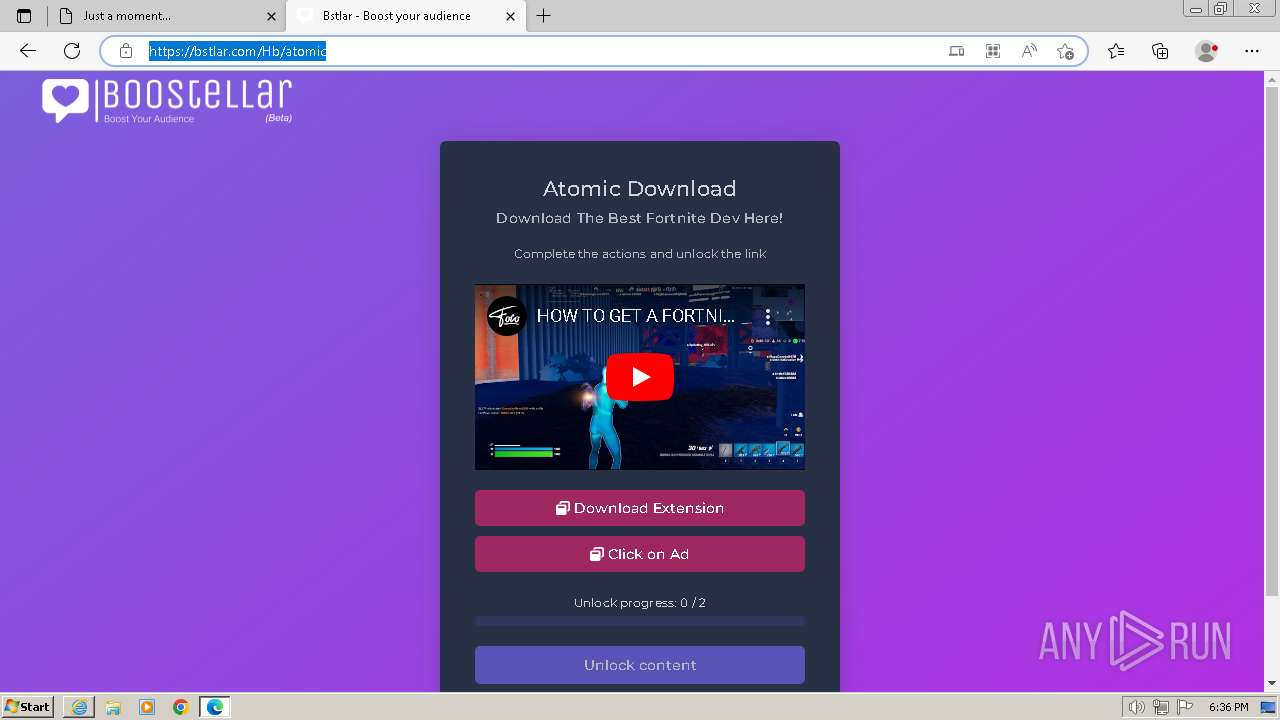Open the app available icon in address bar
Viewport: 1280px width, 720px height.
[x=957, y=51]
